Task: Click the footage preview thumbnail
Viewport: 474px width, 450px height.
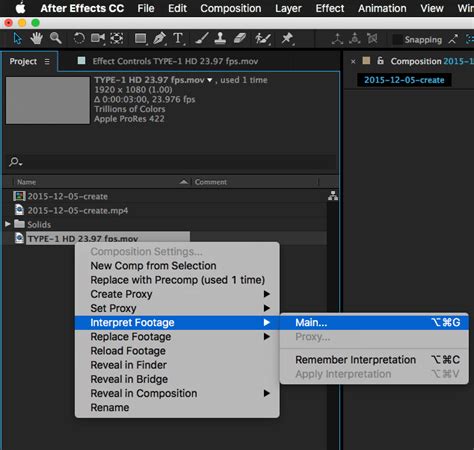Action: [x=48, y=100]
